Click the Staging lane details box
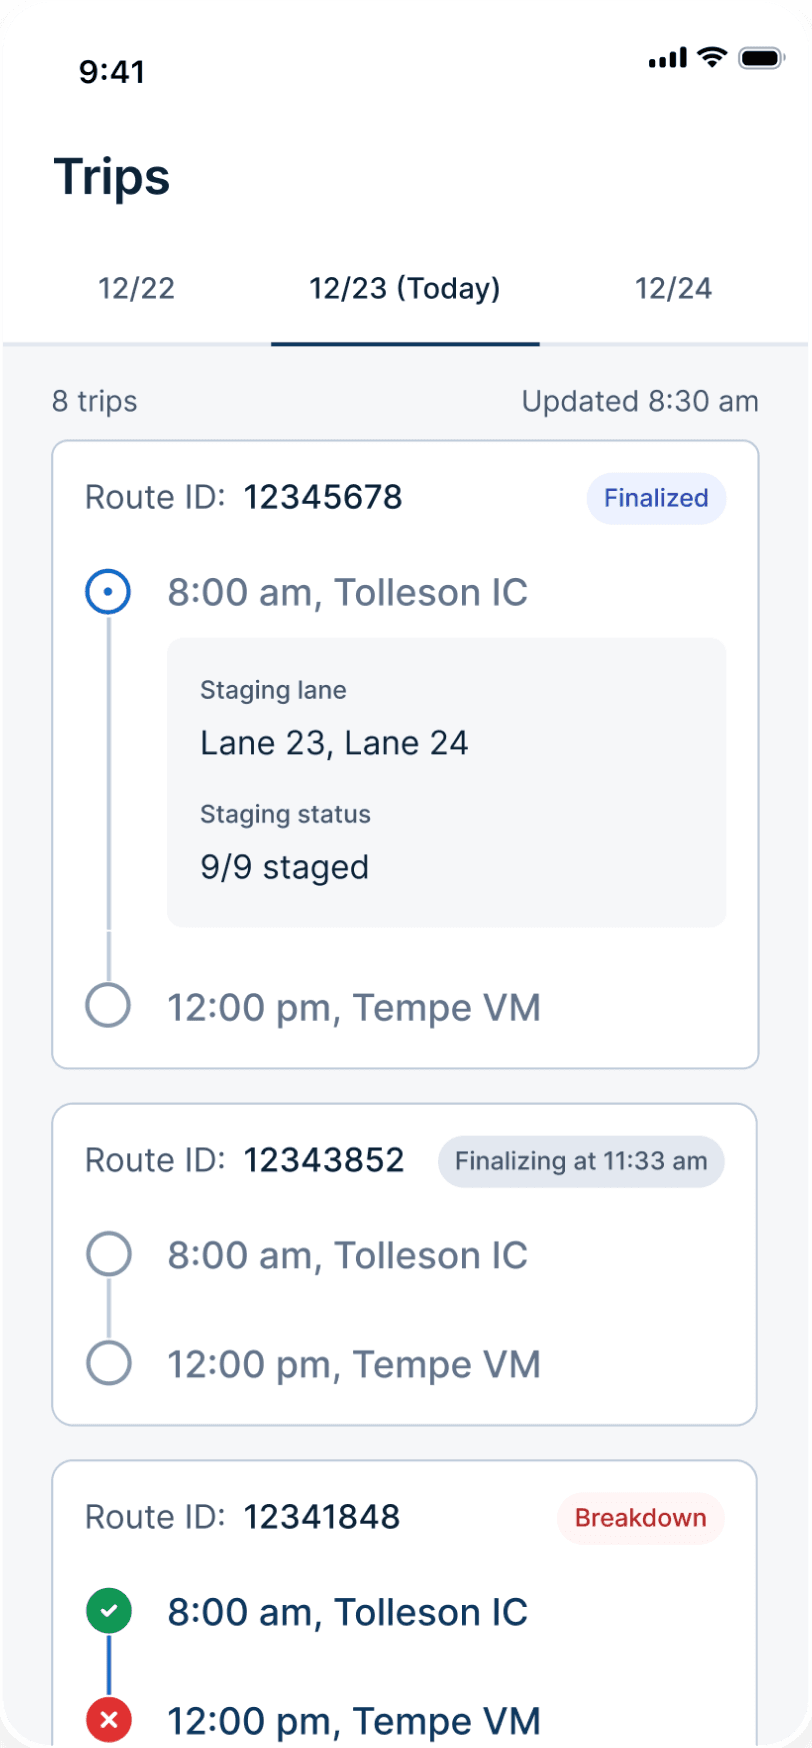Image resolution: width=812 pixels, height=1748 pixels. [446, 782]
